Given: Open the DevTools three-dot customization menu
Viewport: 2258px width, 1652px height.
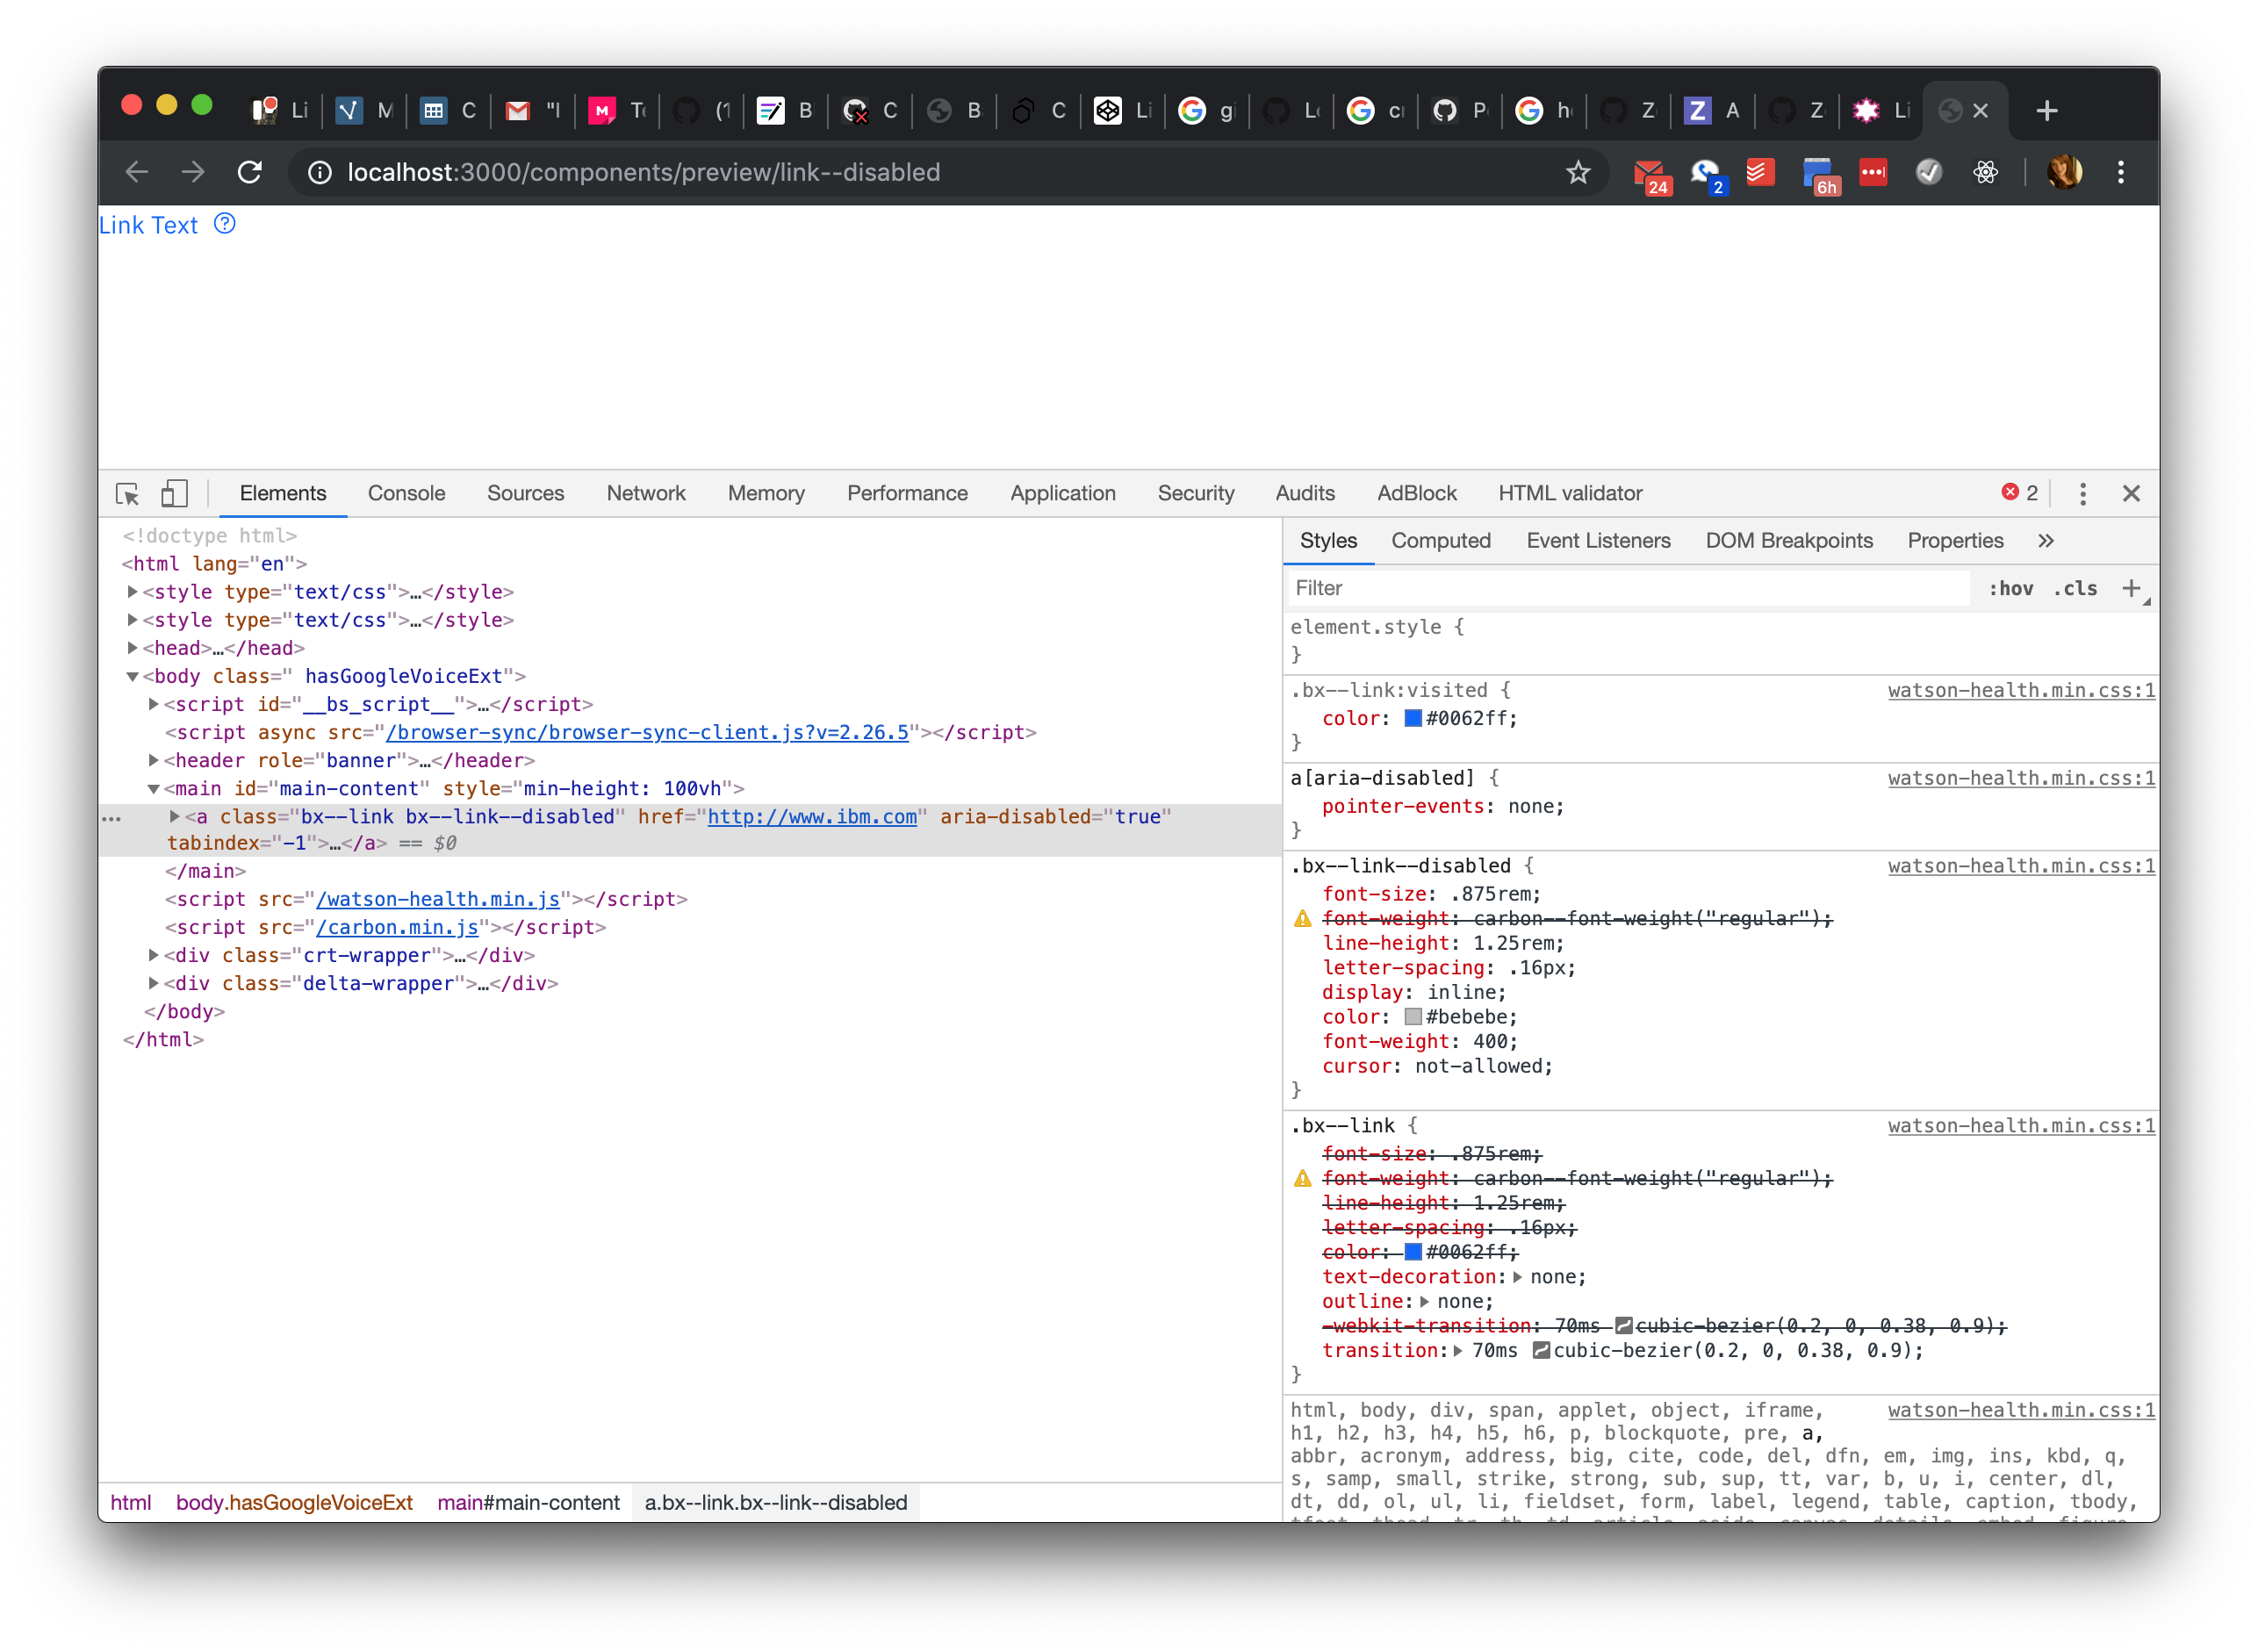Looking at the screenshot, I should pos(2083,493).
